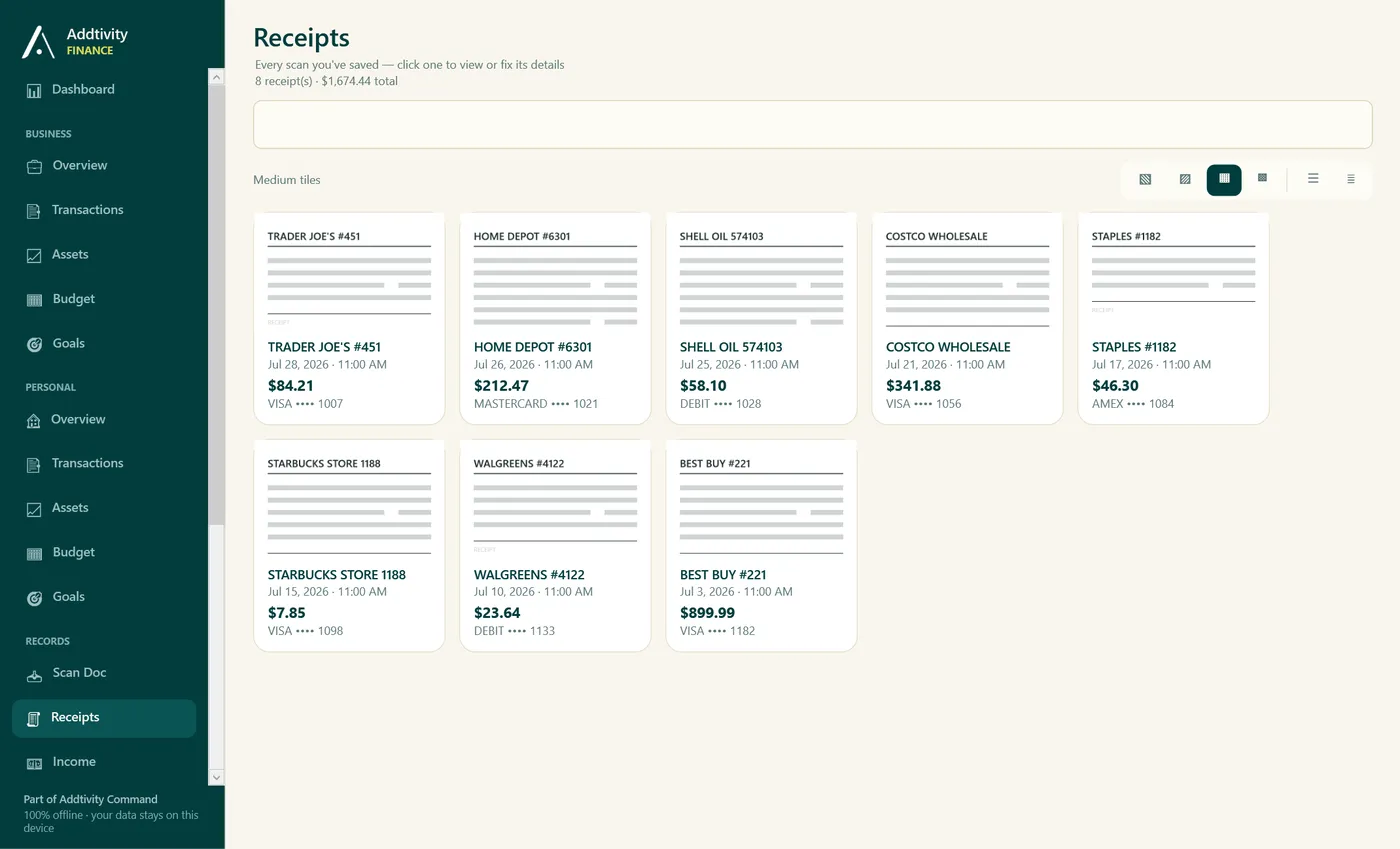Click the $899.99 Best Buy amount
Screen dimensions: 1400x849
(707, 613)
